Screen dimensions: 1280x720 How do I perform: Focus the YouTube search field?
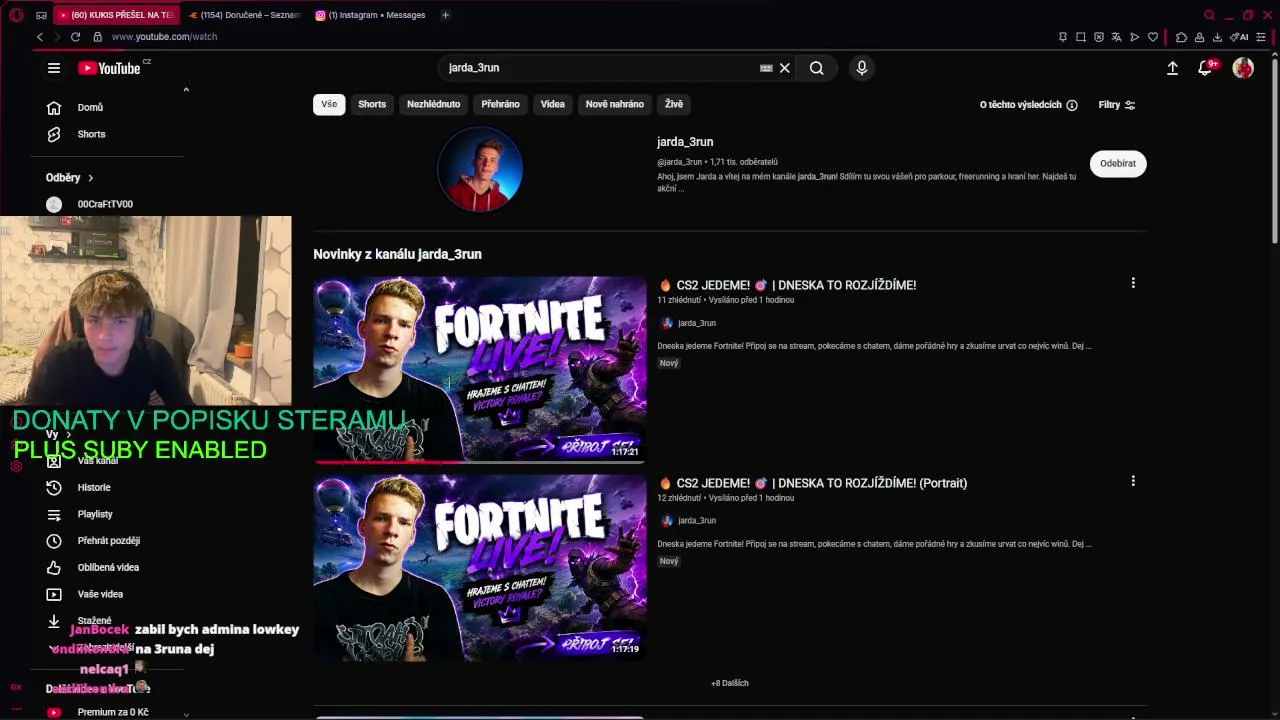point(600,68)
